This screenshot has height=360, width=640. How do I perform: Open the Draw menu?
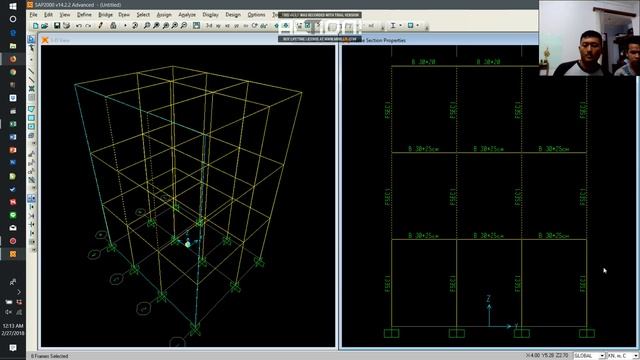coord(124,15)
